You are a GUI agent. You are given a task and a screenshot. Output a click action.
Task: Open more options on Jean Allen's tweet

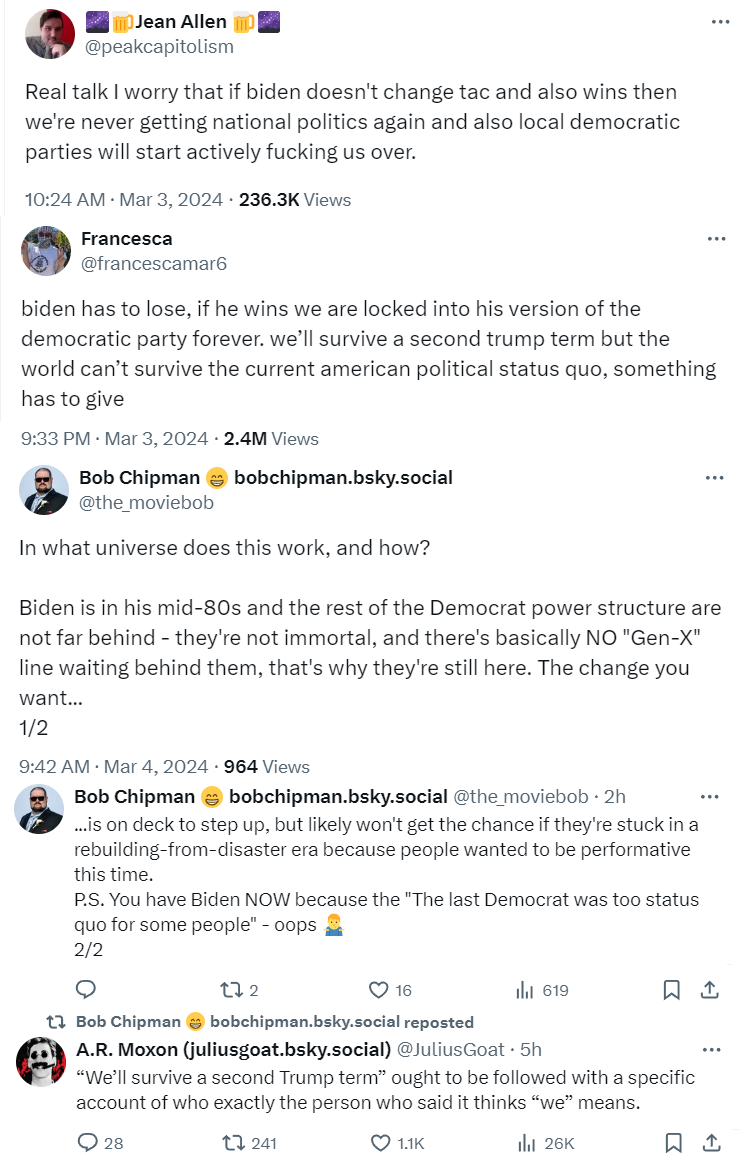coord(720,22)
